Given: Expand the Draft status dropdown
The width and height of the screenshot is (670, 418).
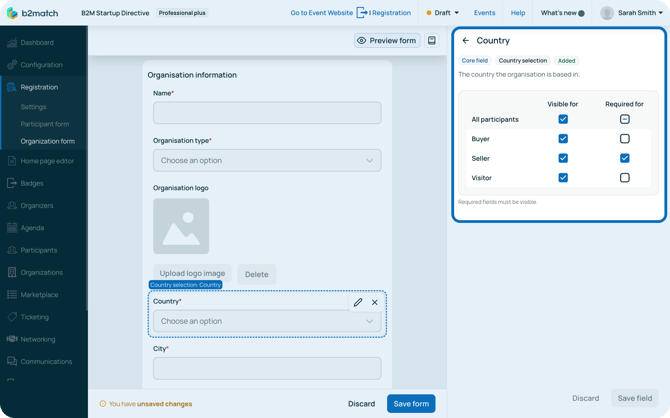Looking at the screenshot, I should click(443, 13).
